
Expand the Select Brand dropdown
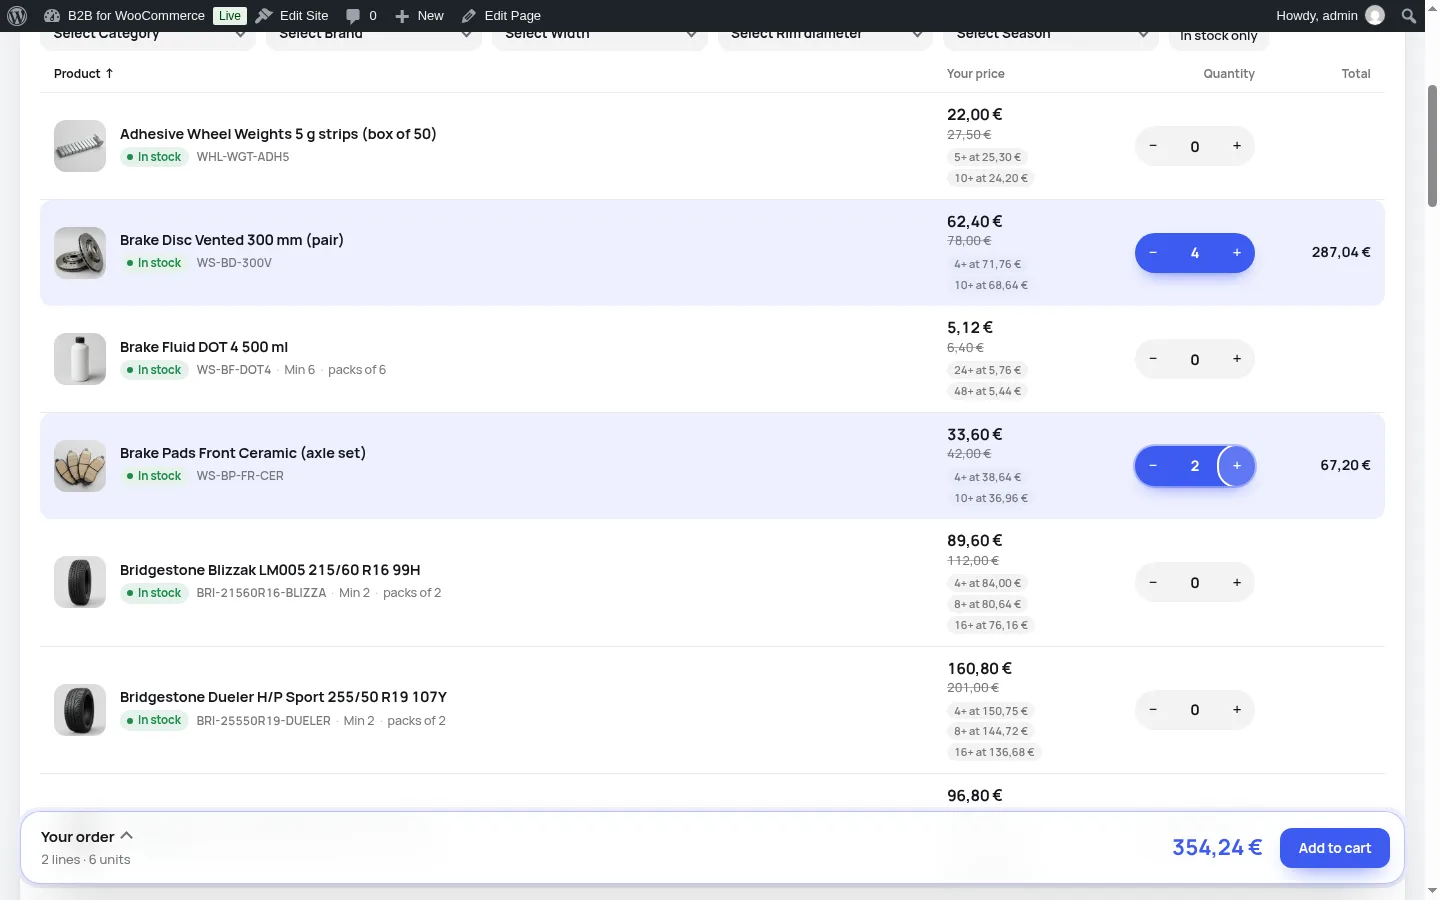click(x=374, y=36)
